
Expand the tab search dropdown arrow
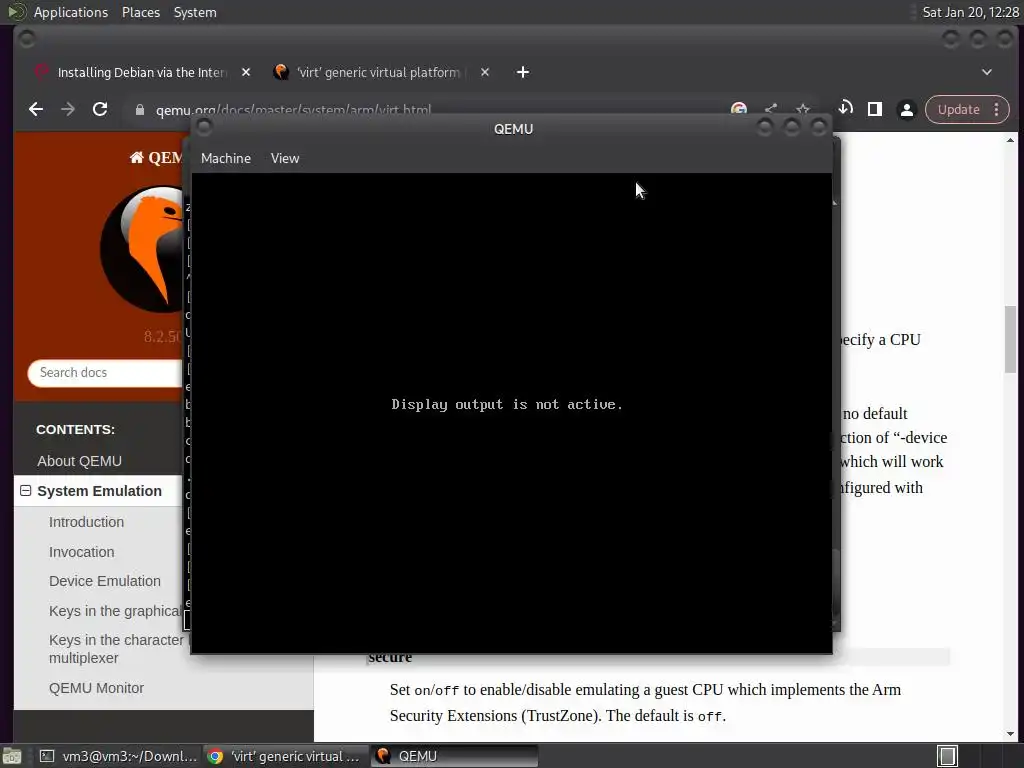tap(987, 72)
